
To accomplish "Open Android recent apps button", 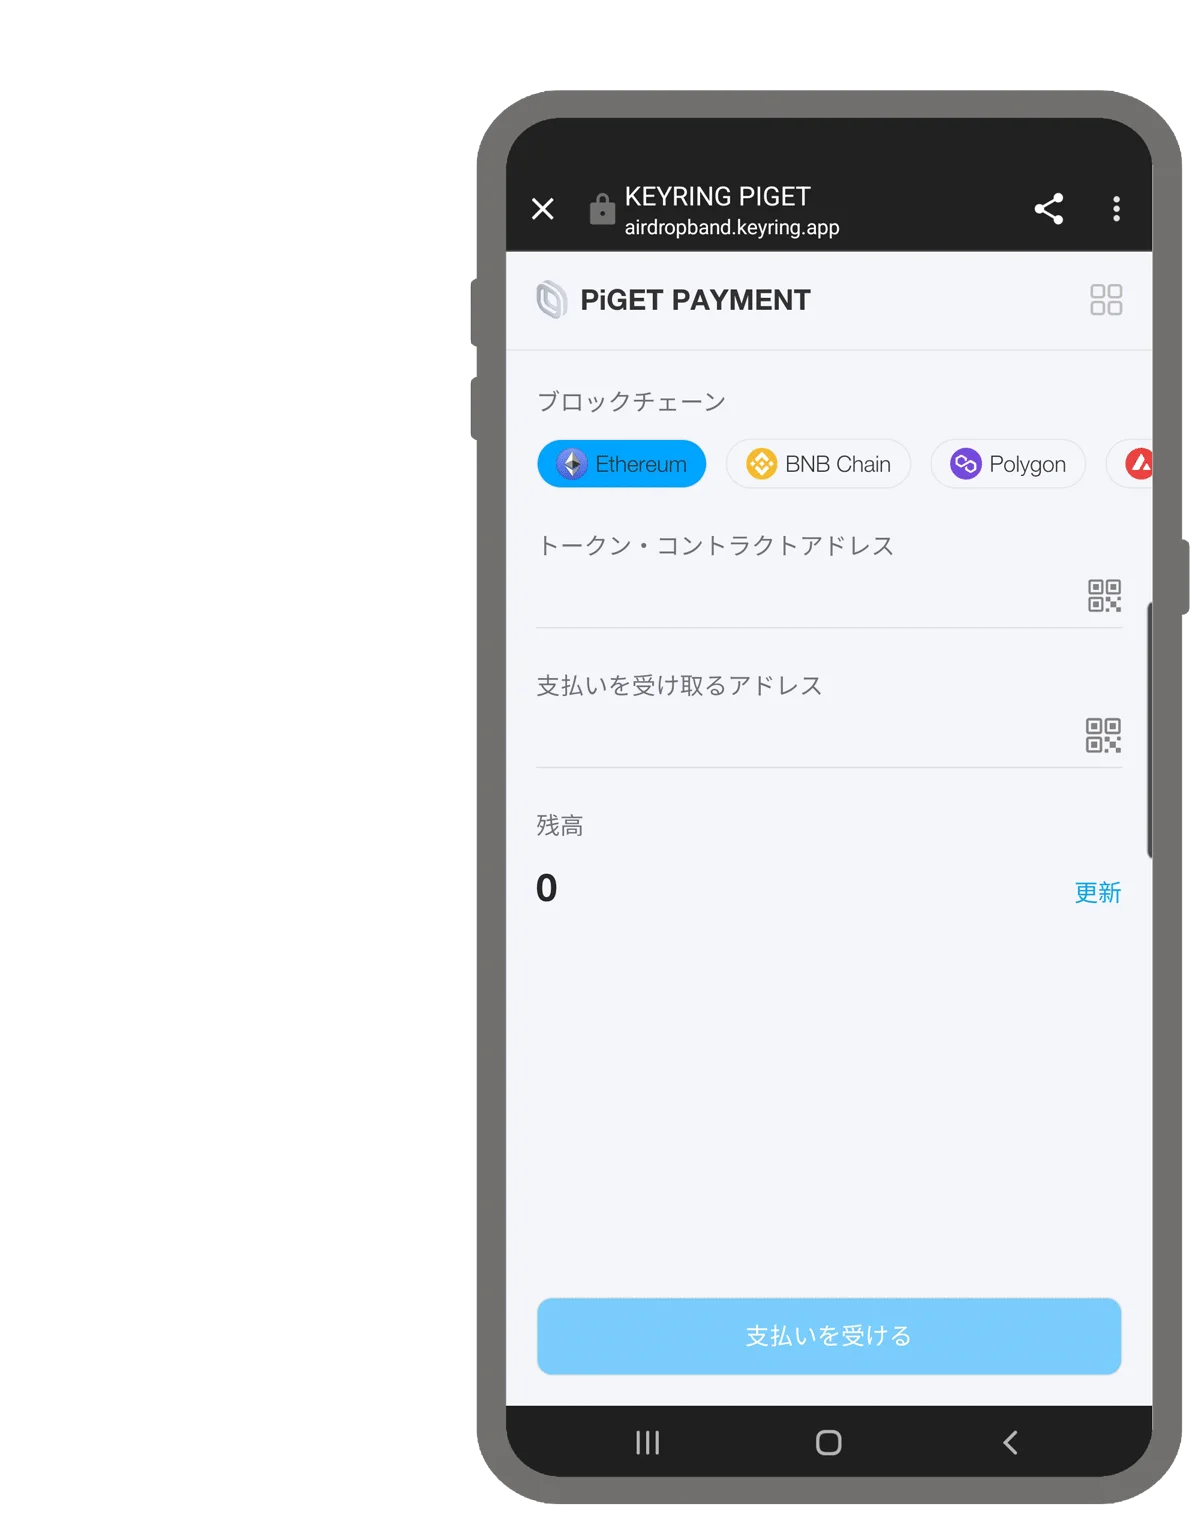I will tap(648, 1442).
